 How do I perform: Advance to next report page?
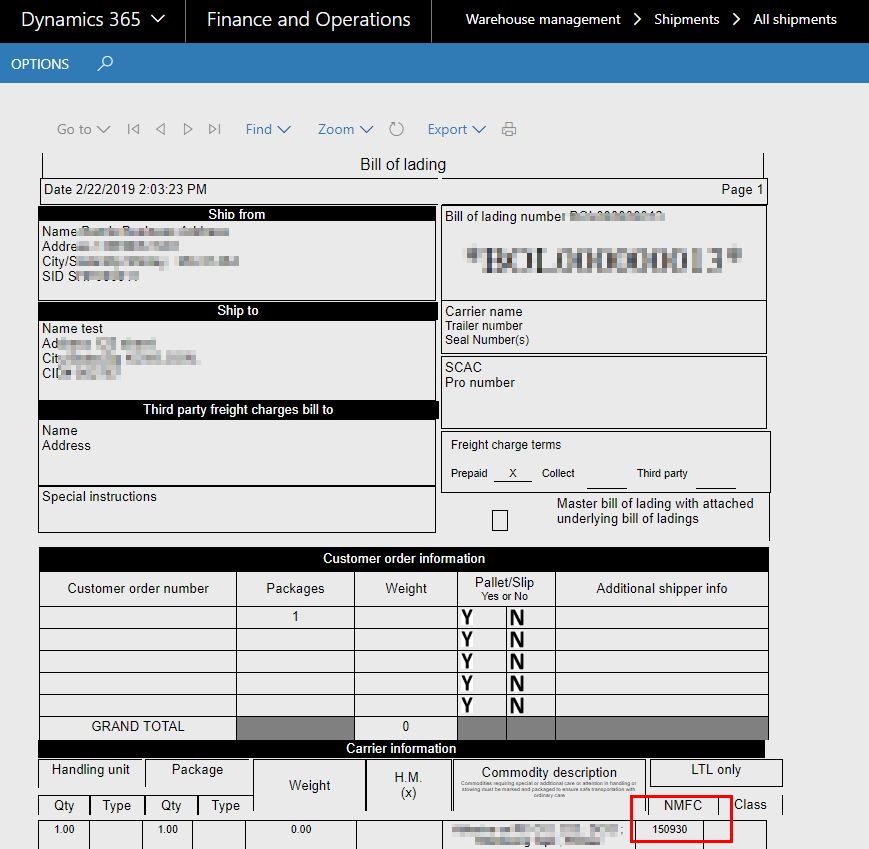(x=187, y=129)
